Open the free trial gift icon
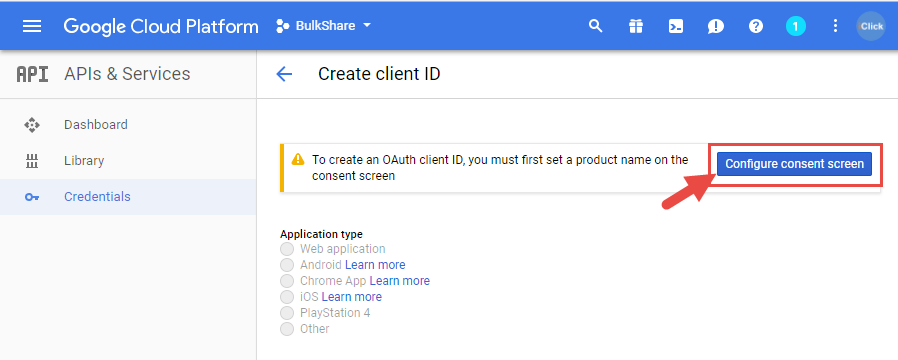Screen dimensions: 898x360 coord(636,26)
